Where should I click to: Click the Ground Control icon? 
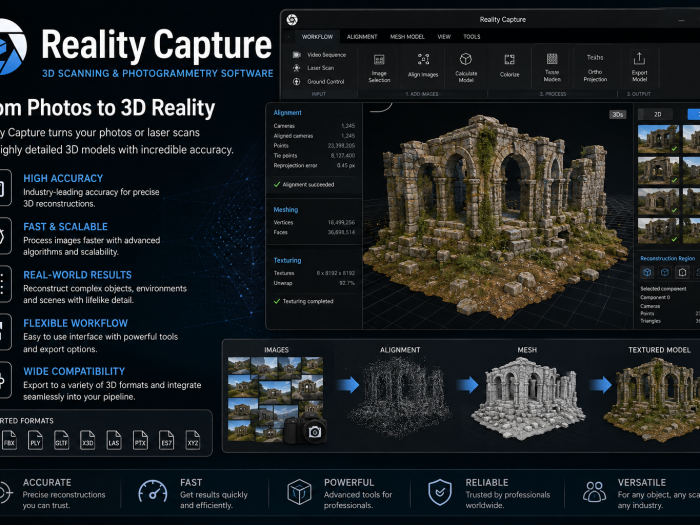click(296, 82)
